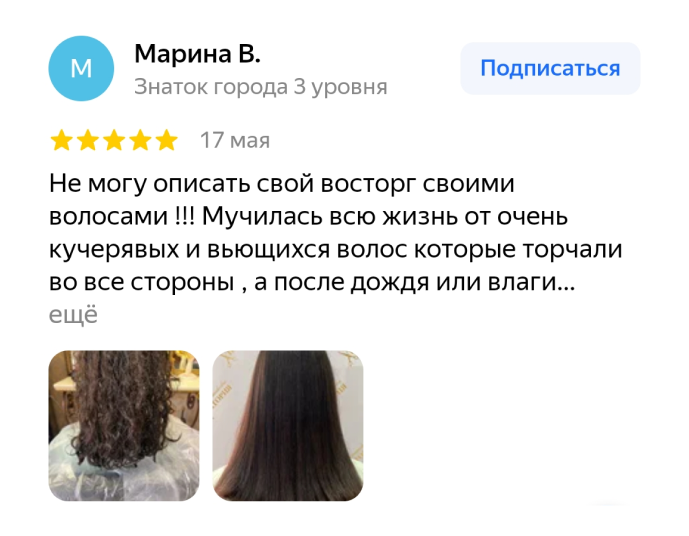The width and height of the screenshot is (689, 536).
Task: Click the Знаток города 3 уровня label
Action: coord(261,87)
